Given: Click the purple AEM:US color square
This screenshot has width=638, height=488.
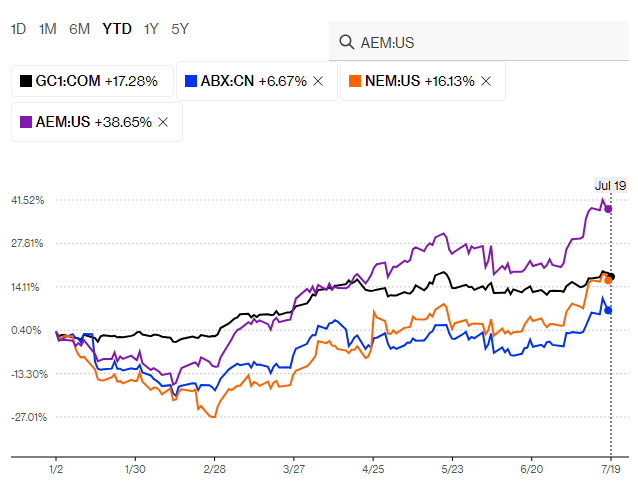Looking at the screenshot, I should point(28,121).
